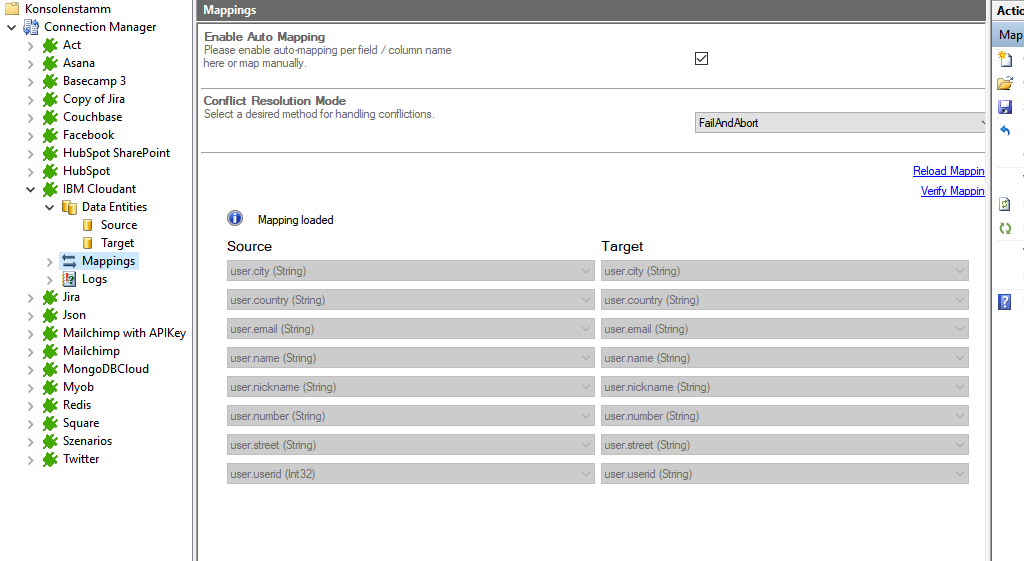Click the blue help question mark icon
Screen dimensions: 1024x561
click(1005, 302)
